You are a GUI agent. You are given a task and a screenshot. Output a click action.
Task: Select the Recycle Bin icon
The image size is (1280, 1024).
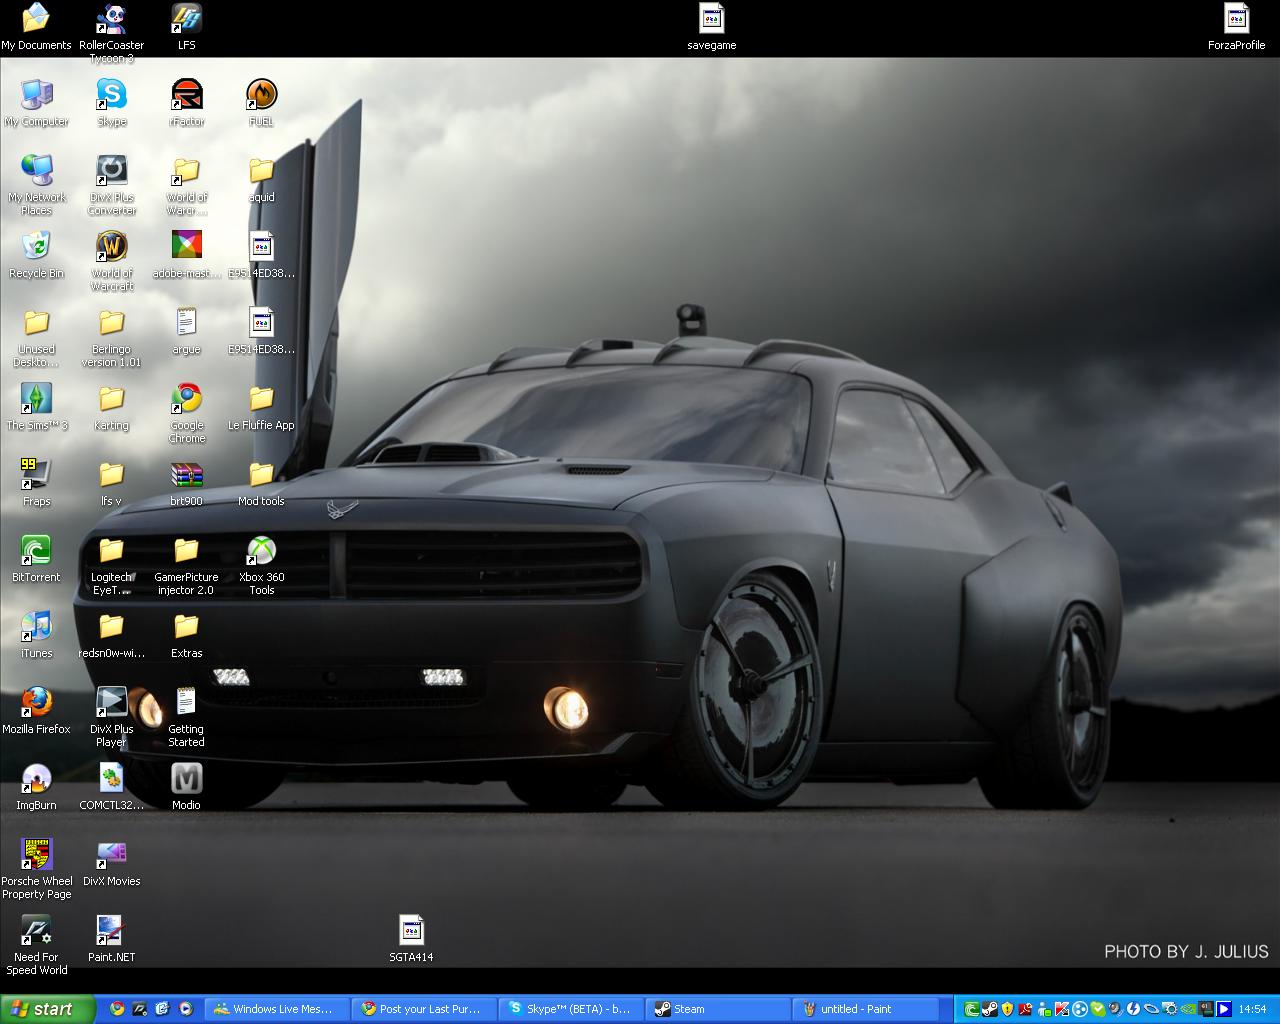click(36, 255)
